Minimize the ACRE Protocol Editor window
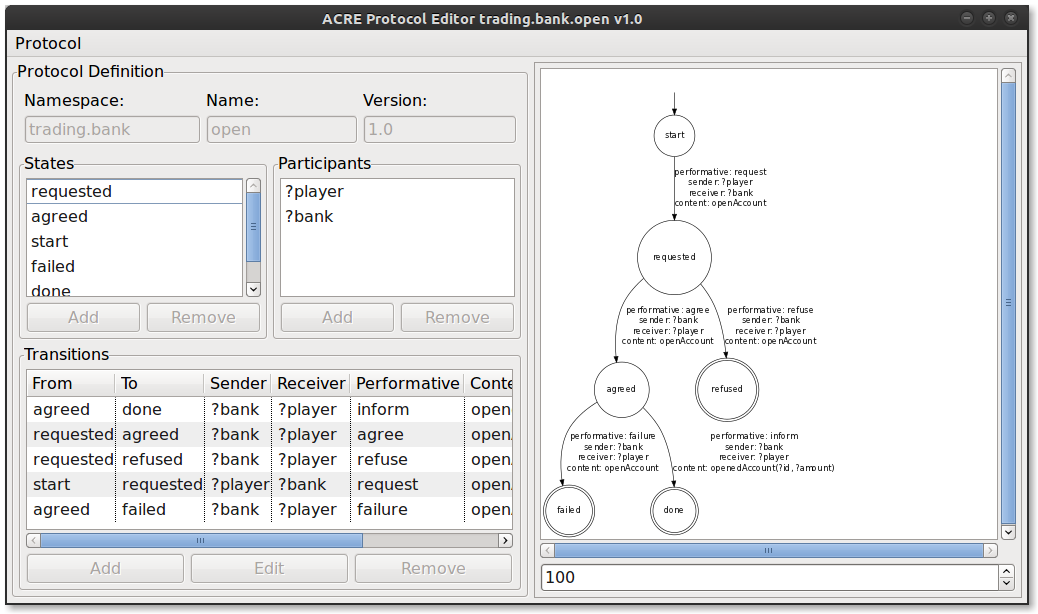 [967, 18]
